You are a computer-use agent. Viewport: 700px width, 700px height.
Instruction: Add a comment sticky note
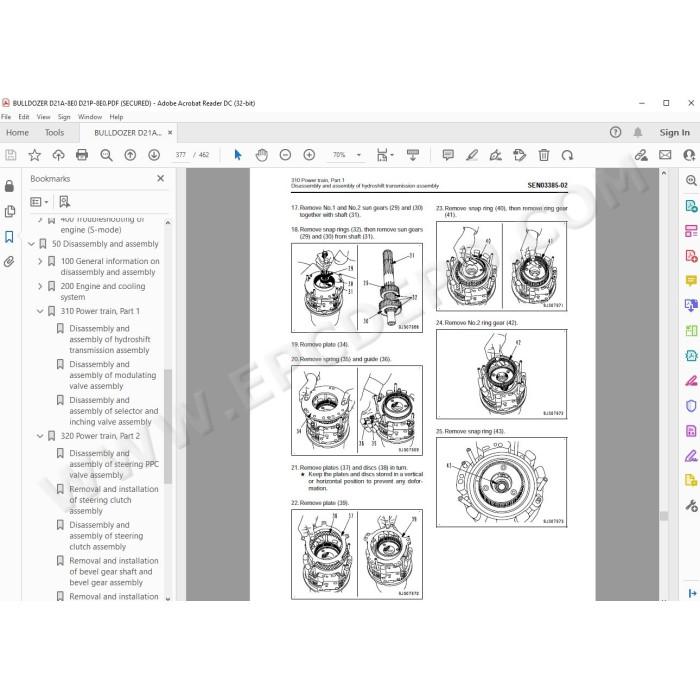(x=448, y=155)
